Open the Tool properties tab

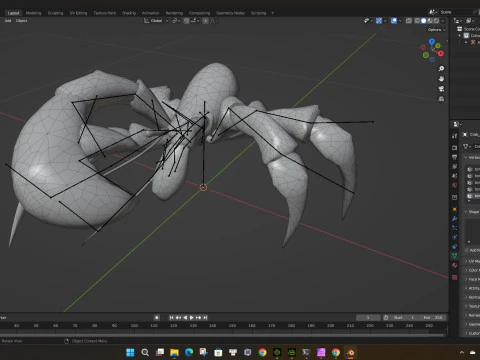[455, 135]
